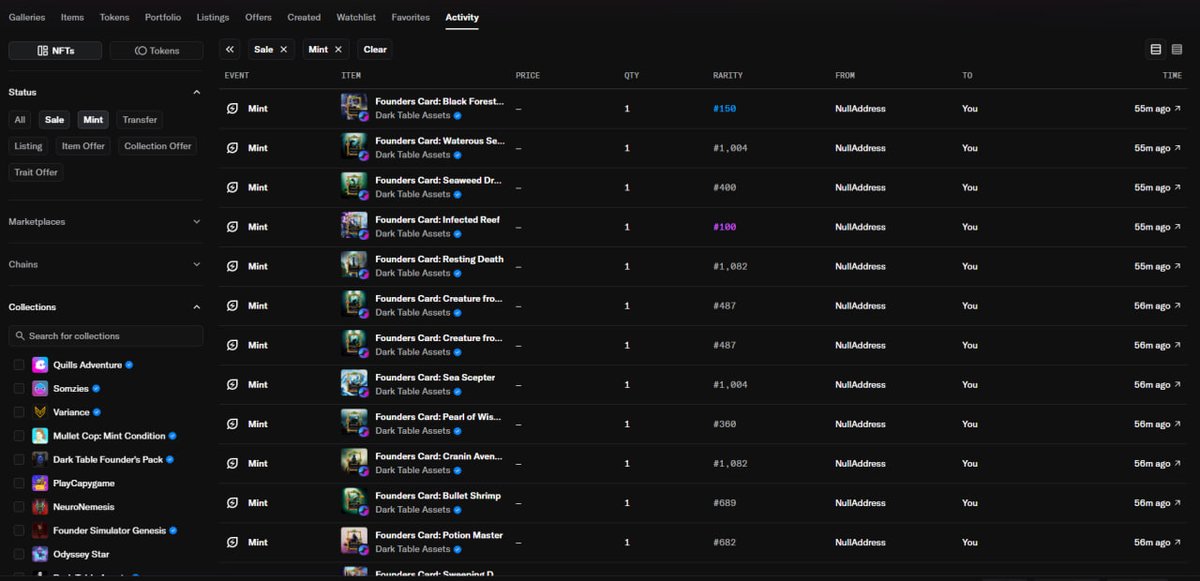Open the Galleries tab

(x=27, y=17)
